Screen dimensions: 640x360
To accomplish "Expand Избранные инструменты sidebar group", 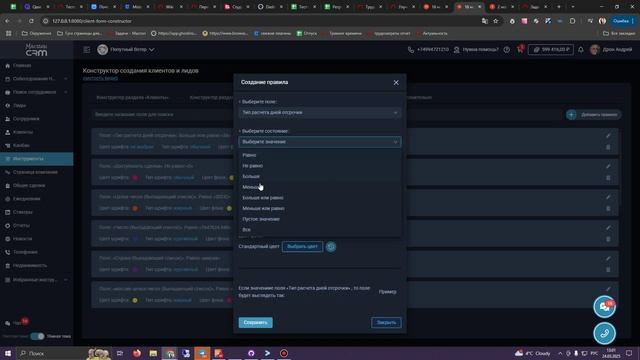I will click(37, 280).
